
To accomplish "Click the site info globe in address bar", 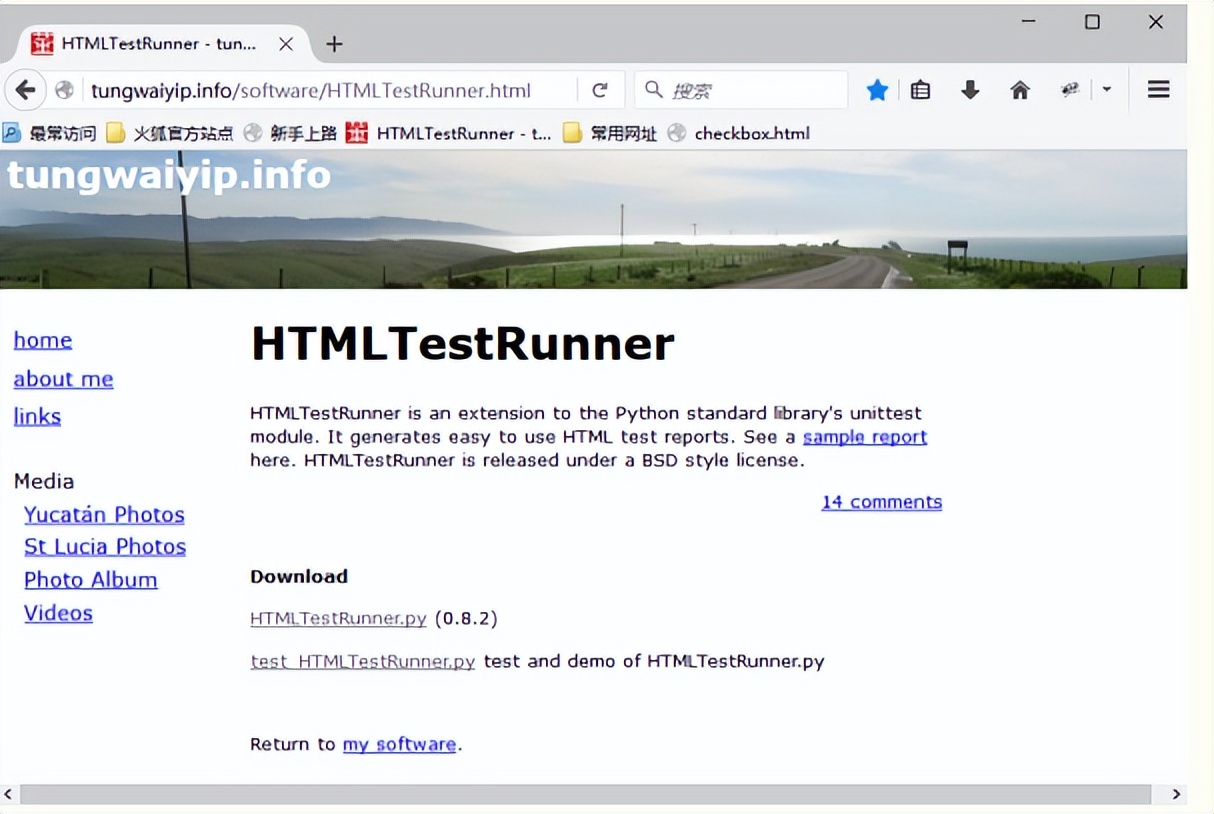I will [x=64, y=89].
